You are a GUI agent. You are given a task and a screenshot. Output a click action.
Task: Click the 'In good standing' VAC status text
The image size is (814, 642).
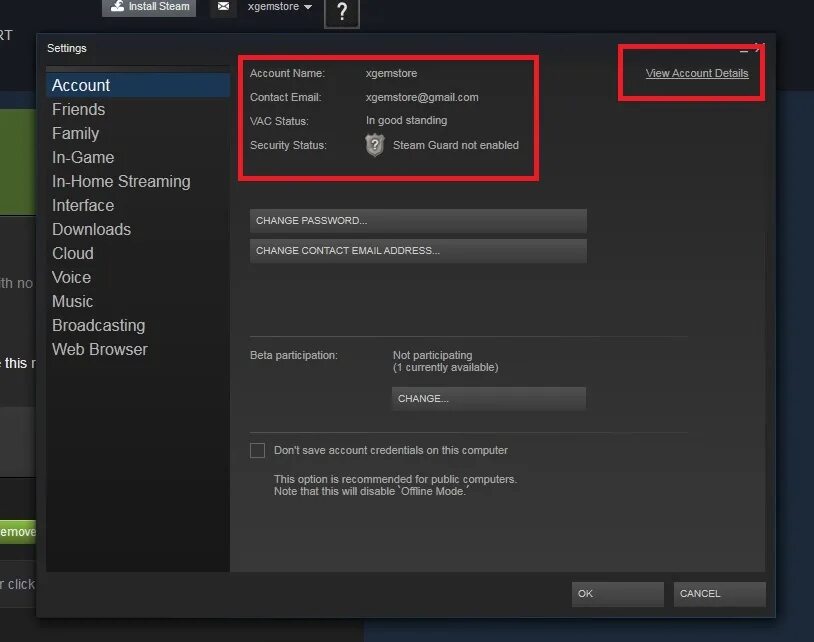406,120
